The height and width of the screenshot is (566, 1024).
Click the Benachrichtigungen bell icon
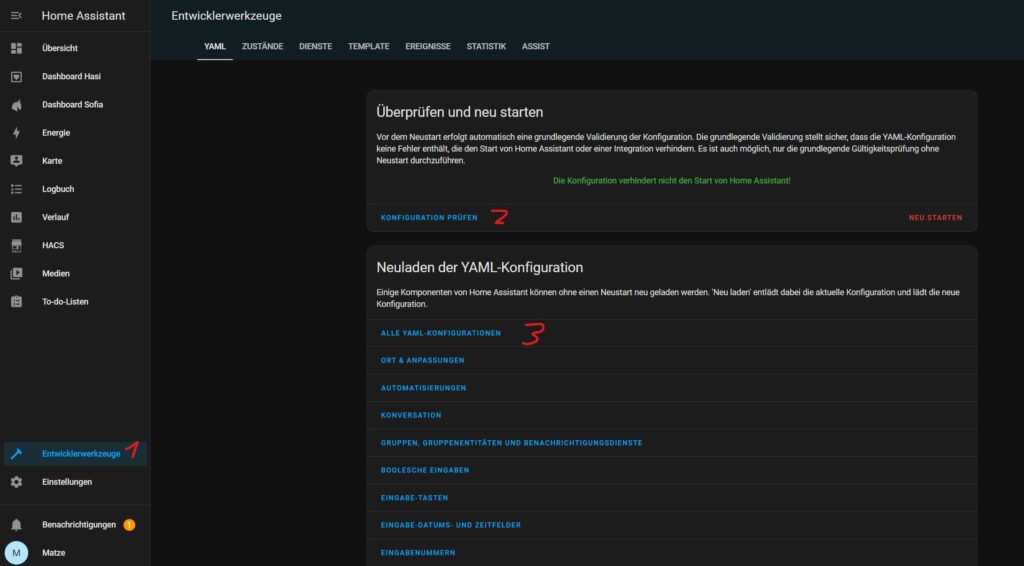[16, 525]
